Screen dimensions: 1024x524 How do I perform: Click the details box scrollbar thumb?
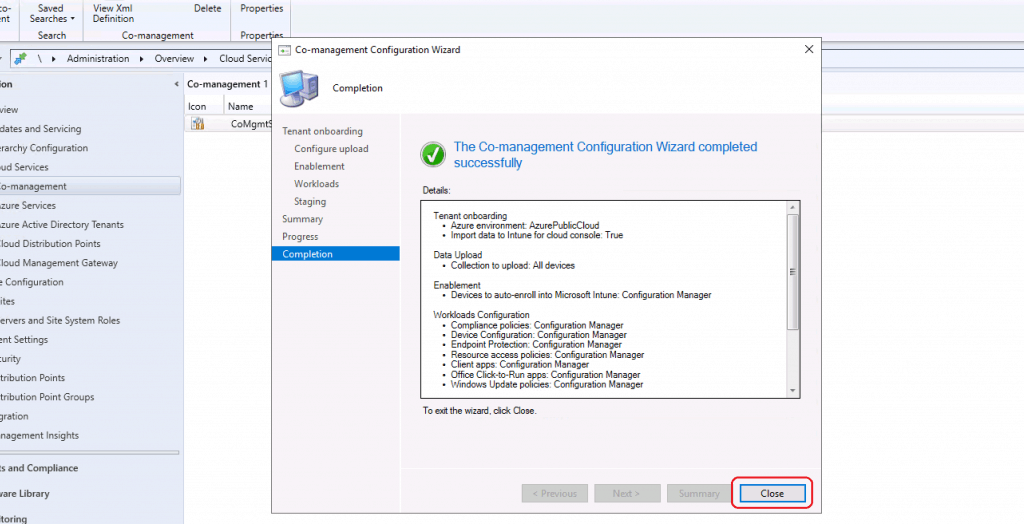(x=793, y=271)
